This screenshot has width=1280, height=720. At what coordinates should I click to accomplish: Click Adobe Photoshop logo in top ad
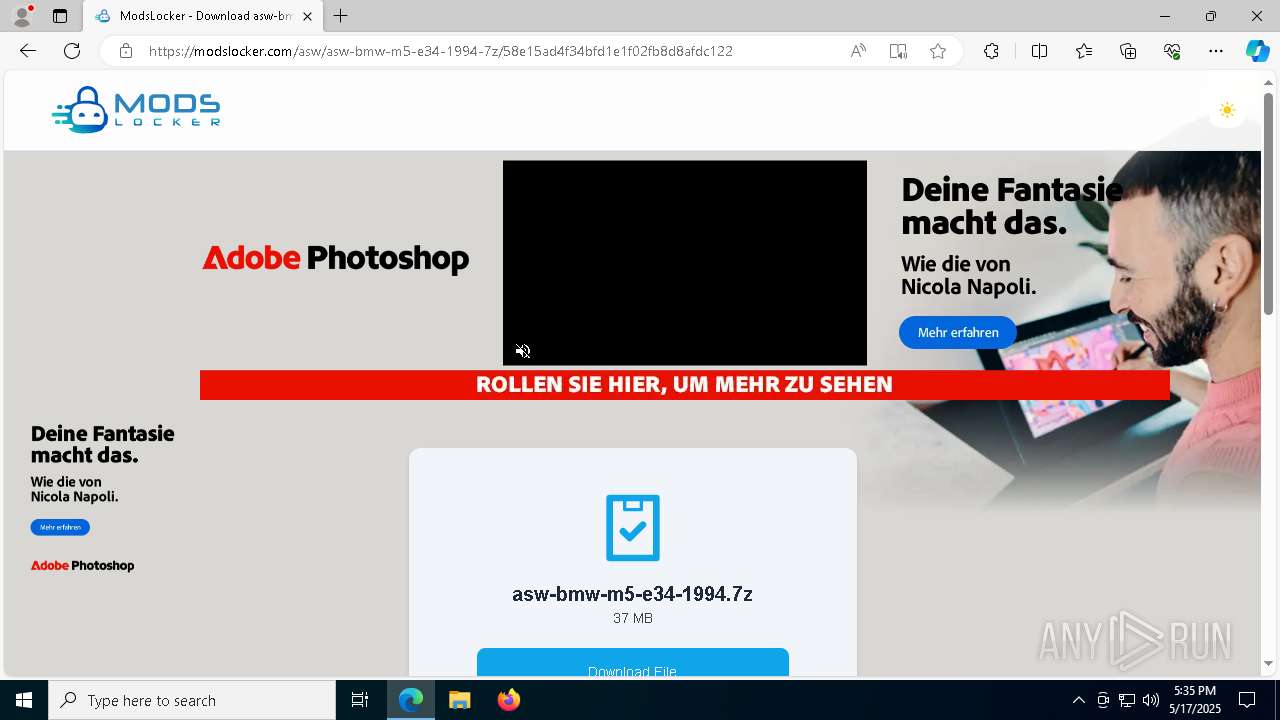point(336,258)
